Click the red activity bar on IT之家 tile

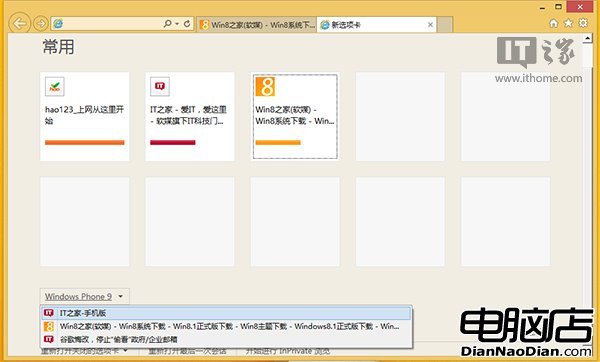[x=173, y=142]
